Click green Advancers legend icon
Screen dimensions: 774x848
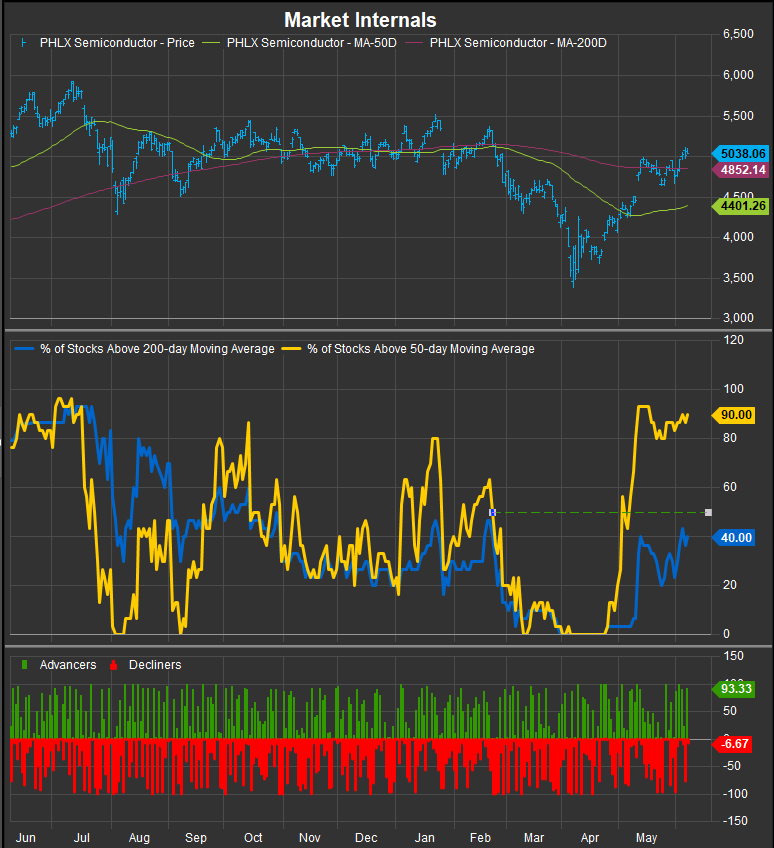tap(24, 665)
